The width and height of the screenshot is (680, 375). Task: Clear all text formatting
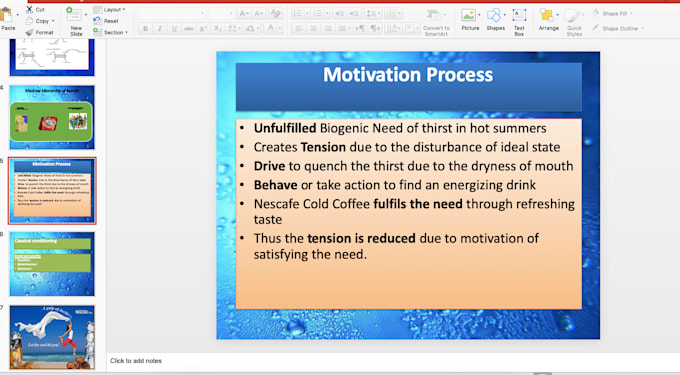pyautogui.click(x=275, y=13)
